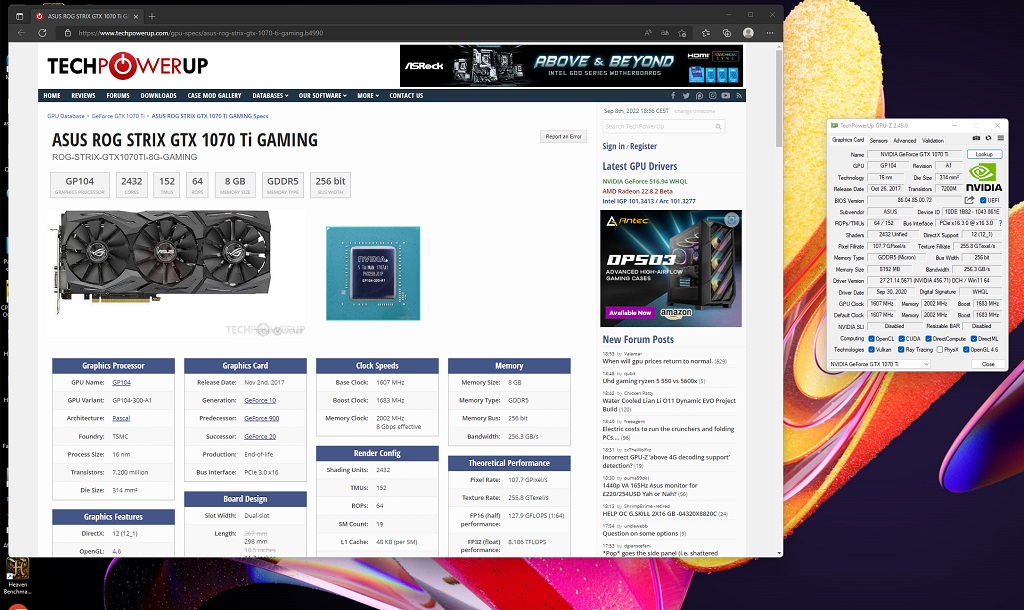
Task: Open DOWNLOADS in site navigation
Action: 159,95
